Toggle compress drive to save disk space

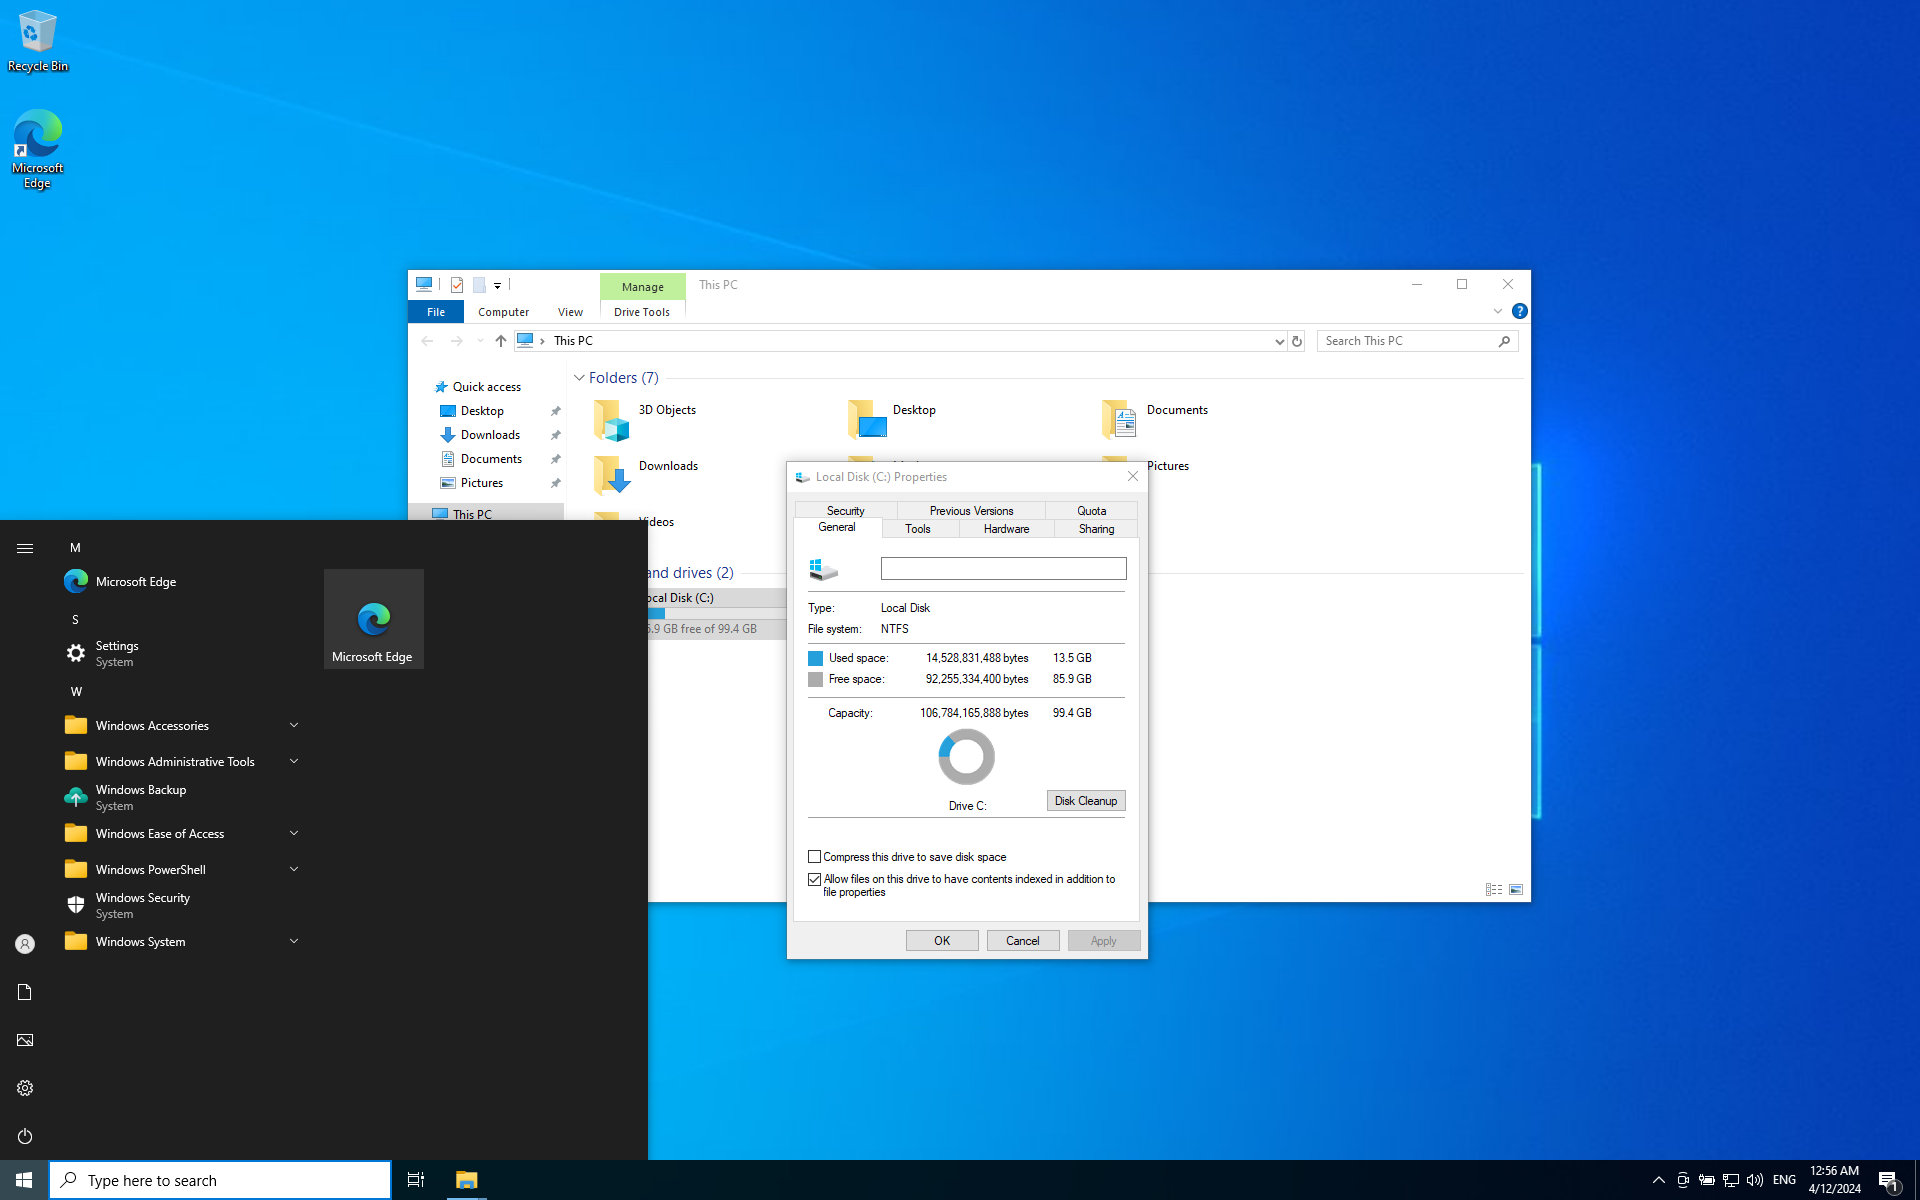coord(814,856)
